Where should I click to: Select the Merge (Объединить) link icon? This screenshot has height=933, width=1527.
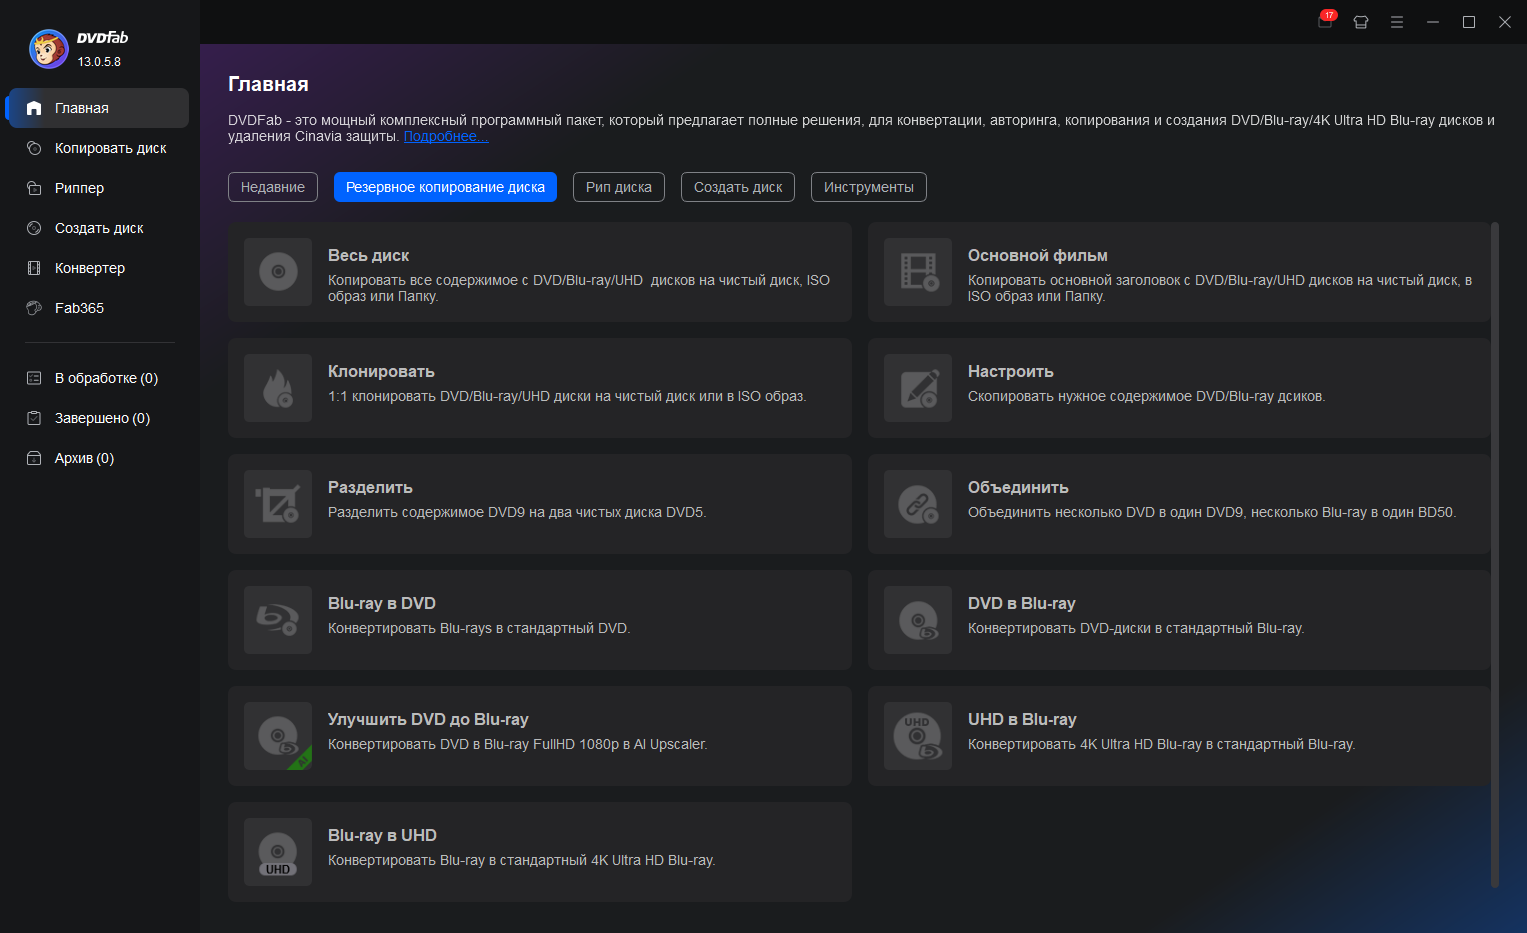point(918,504)
